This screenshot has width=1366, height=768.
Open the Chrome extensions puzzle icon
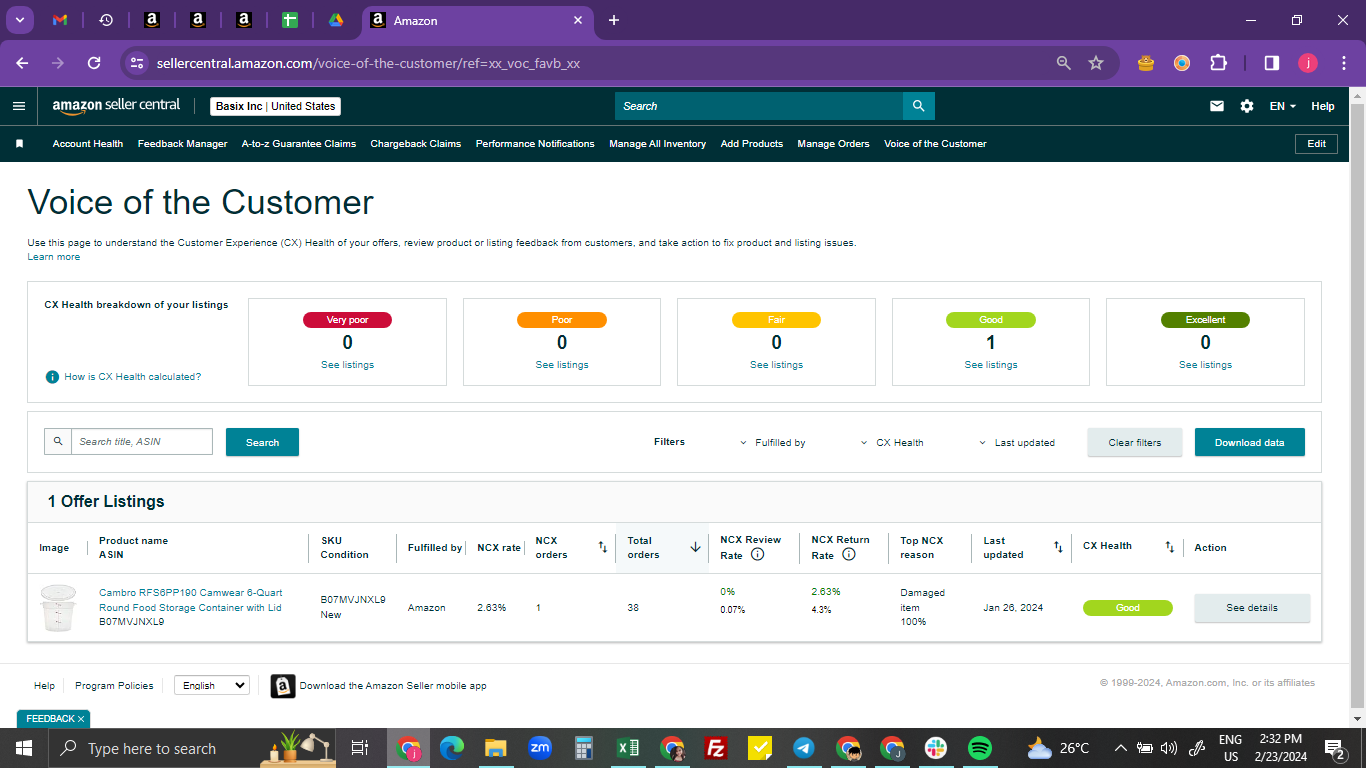(x=1218, y=63)
